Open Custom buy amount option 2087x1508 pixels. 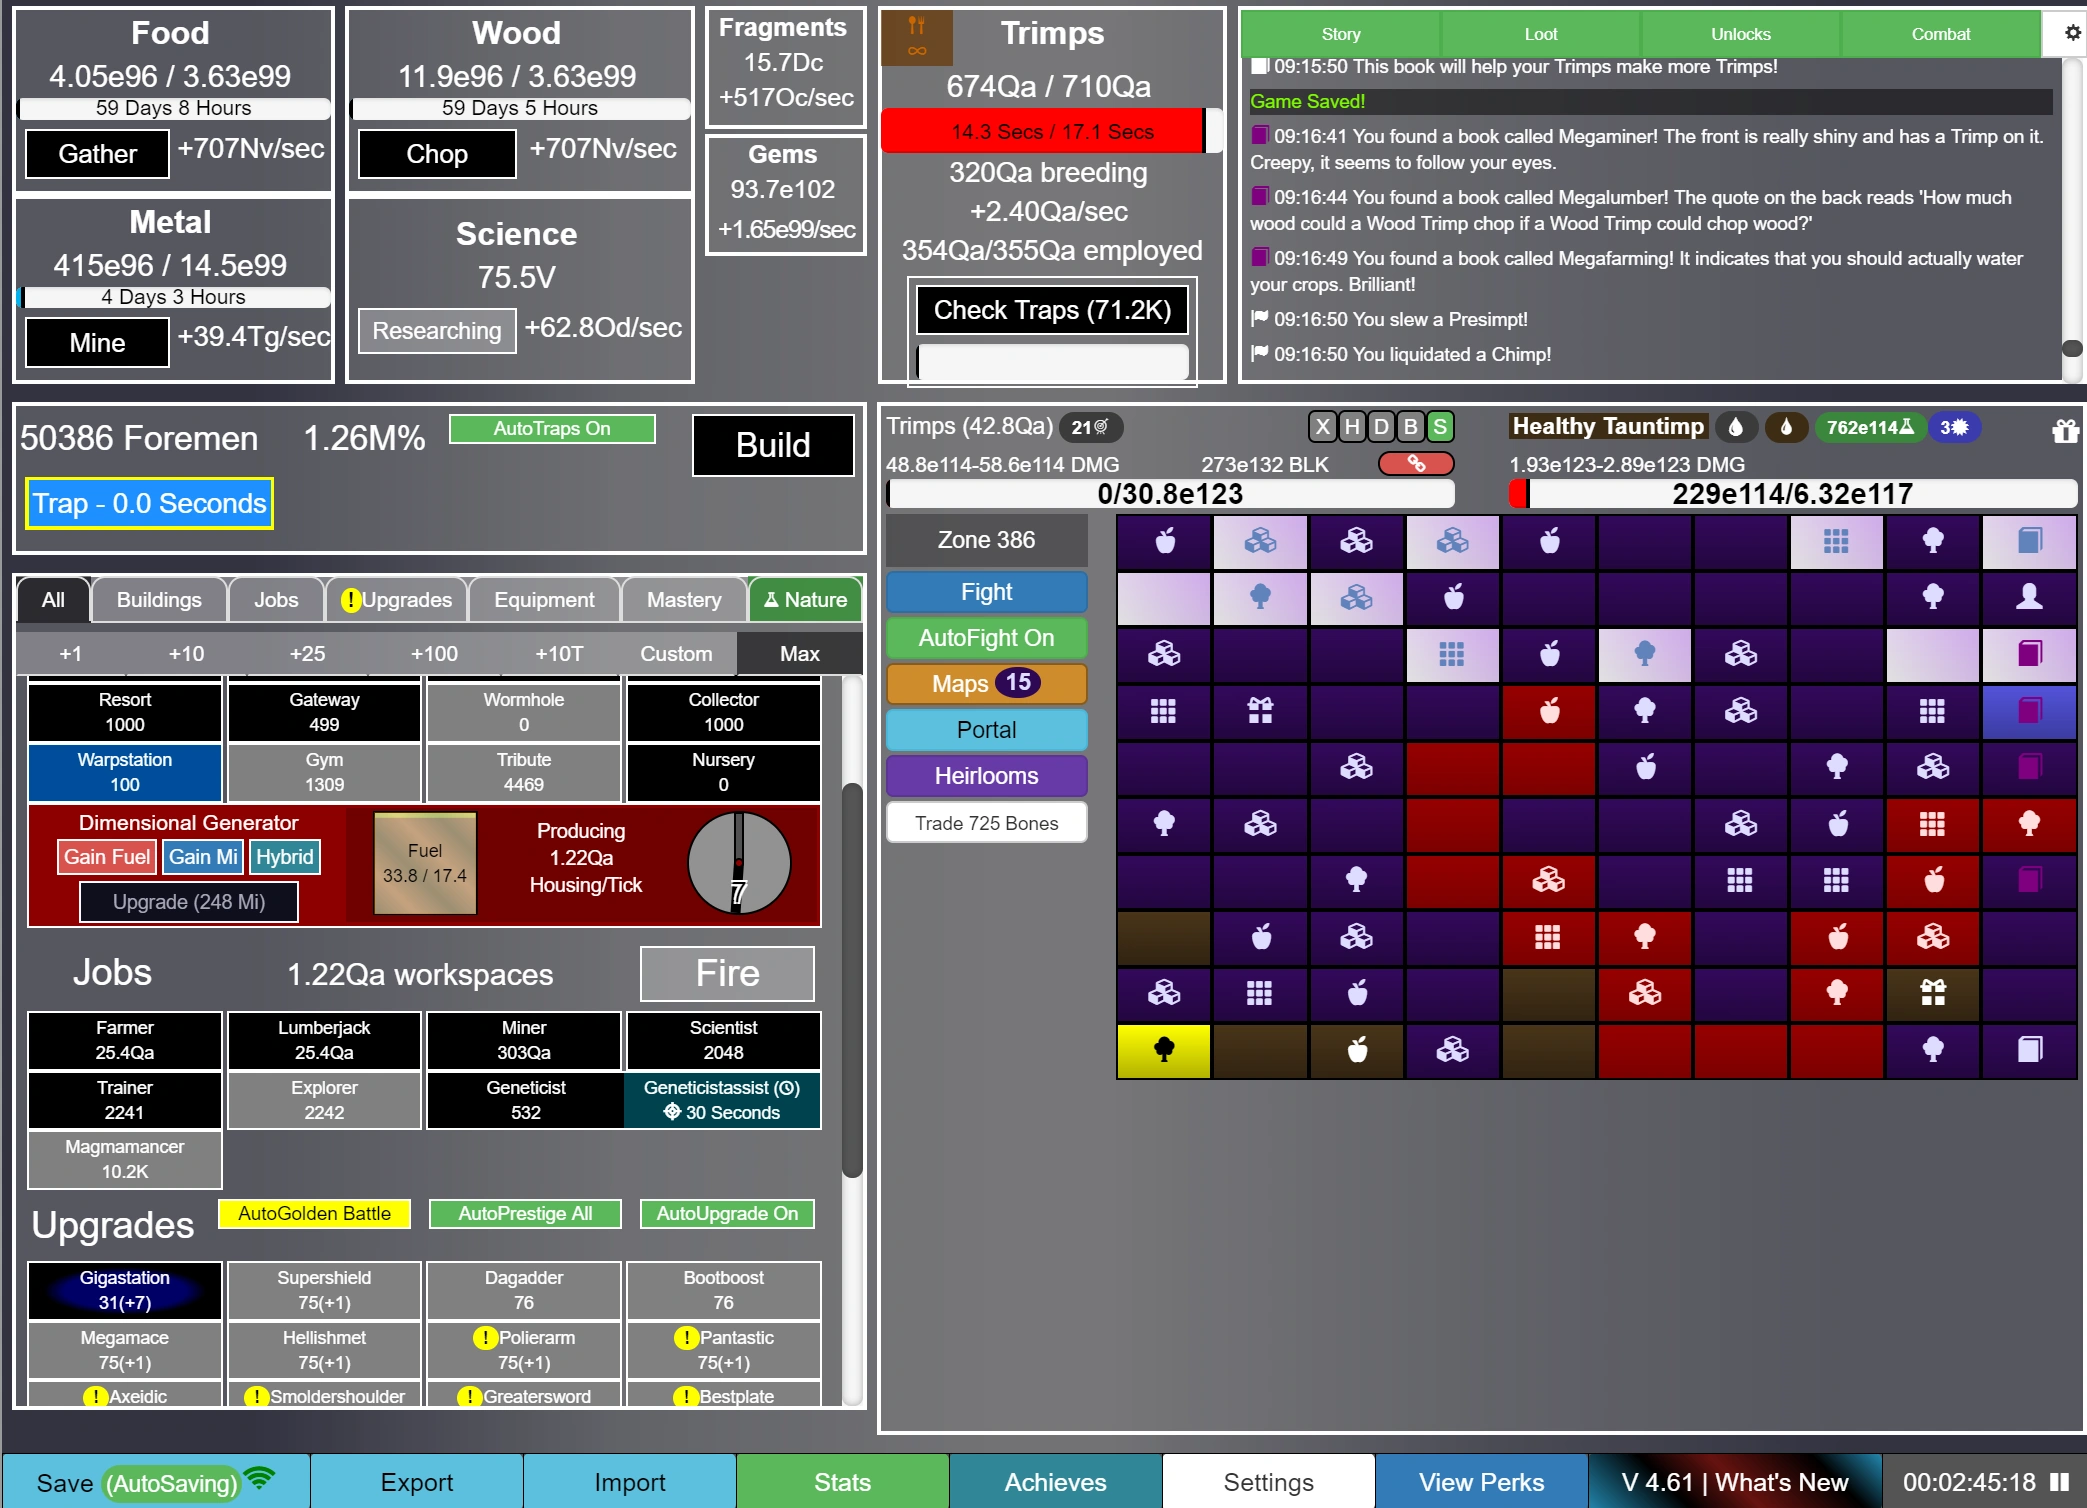point(676,653)
